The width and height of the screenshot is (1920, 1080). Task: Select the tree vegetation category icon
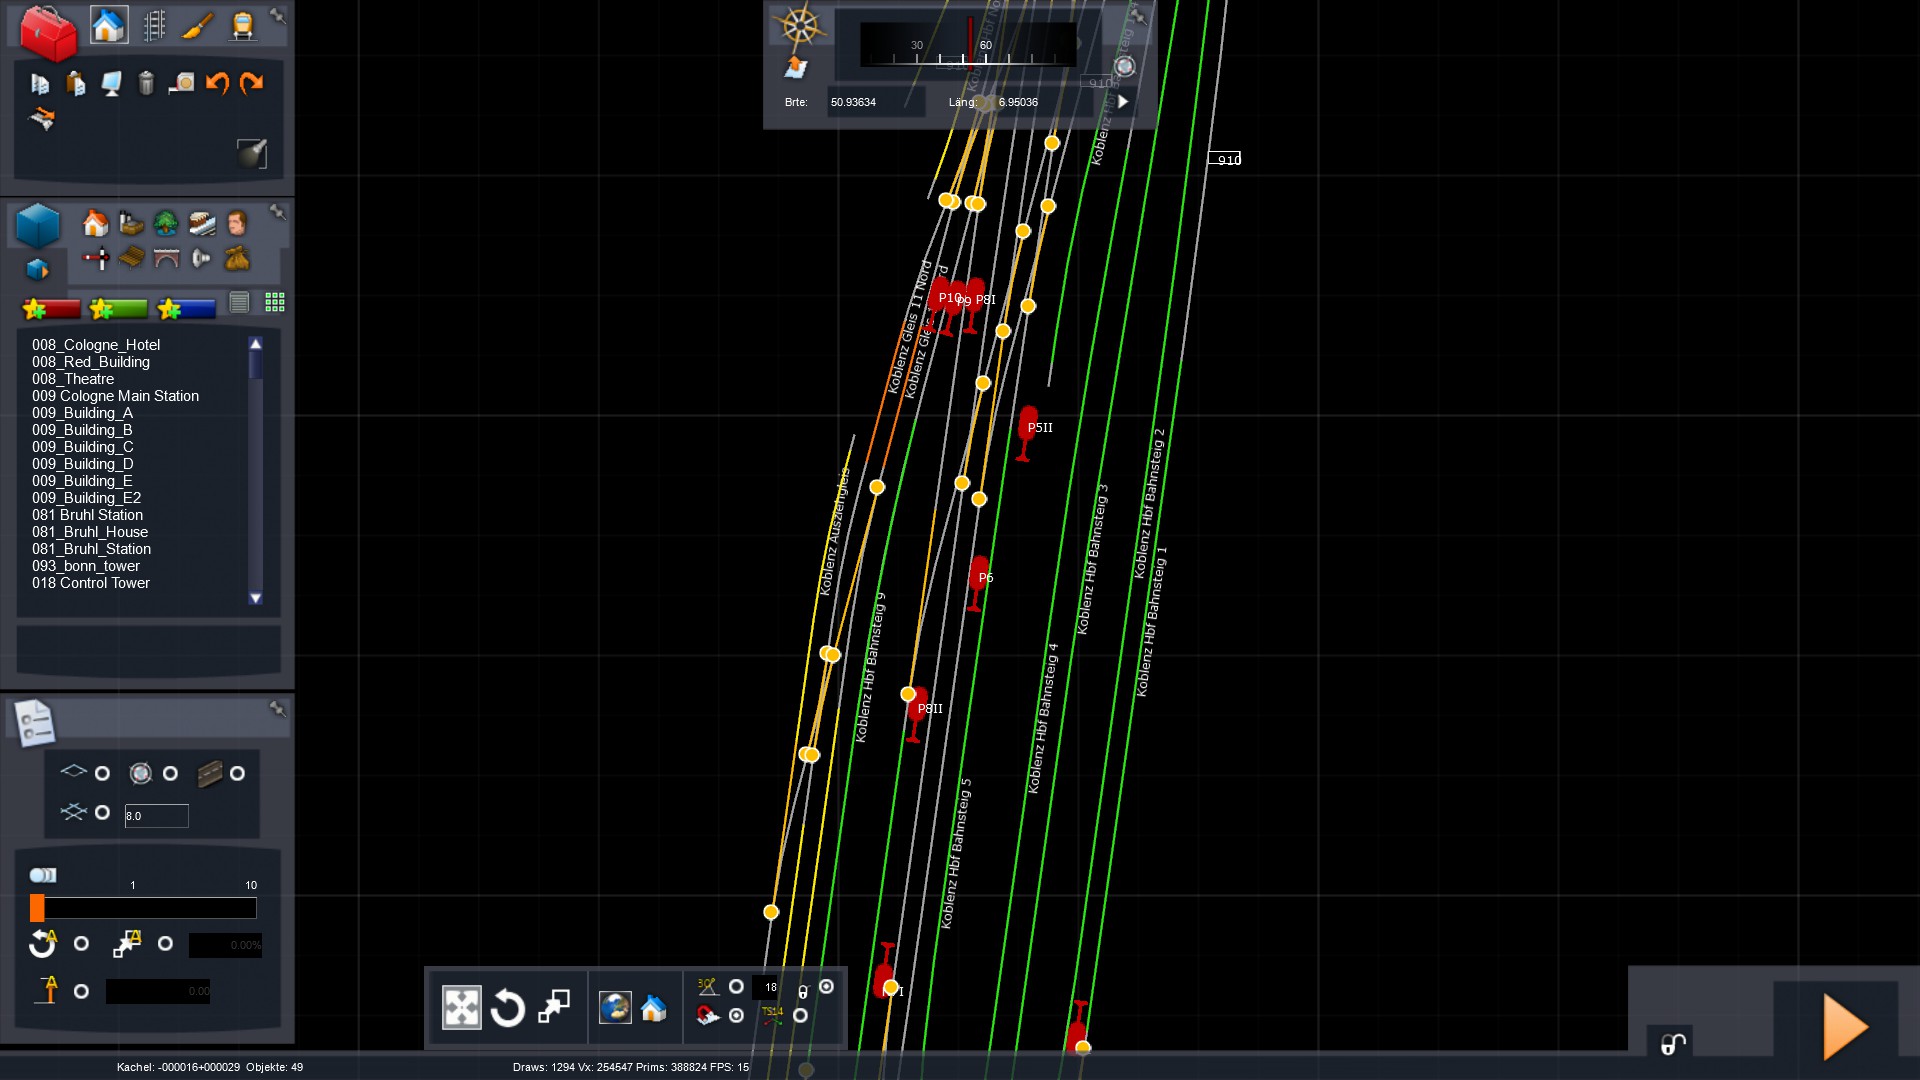coord(165,223)
